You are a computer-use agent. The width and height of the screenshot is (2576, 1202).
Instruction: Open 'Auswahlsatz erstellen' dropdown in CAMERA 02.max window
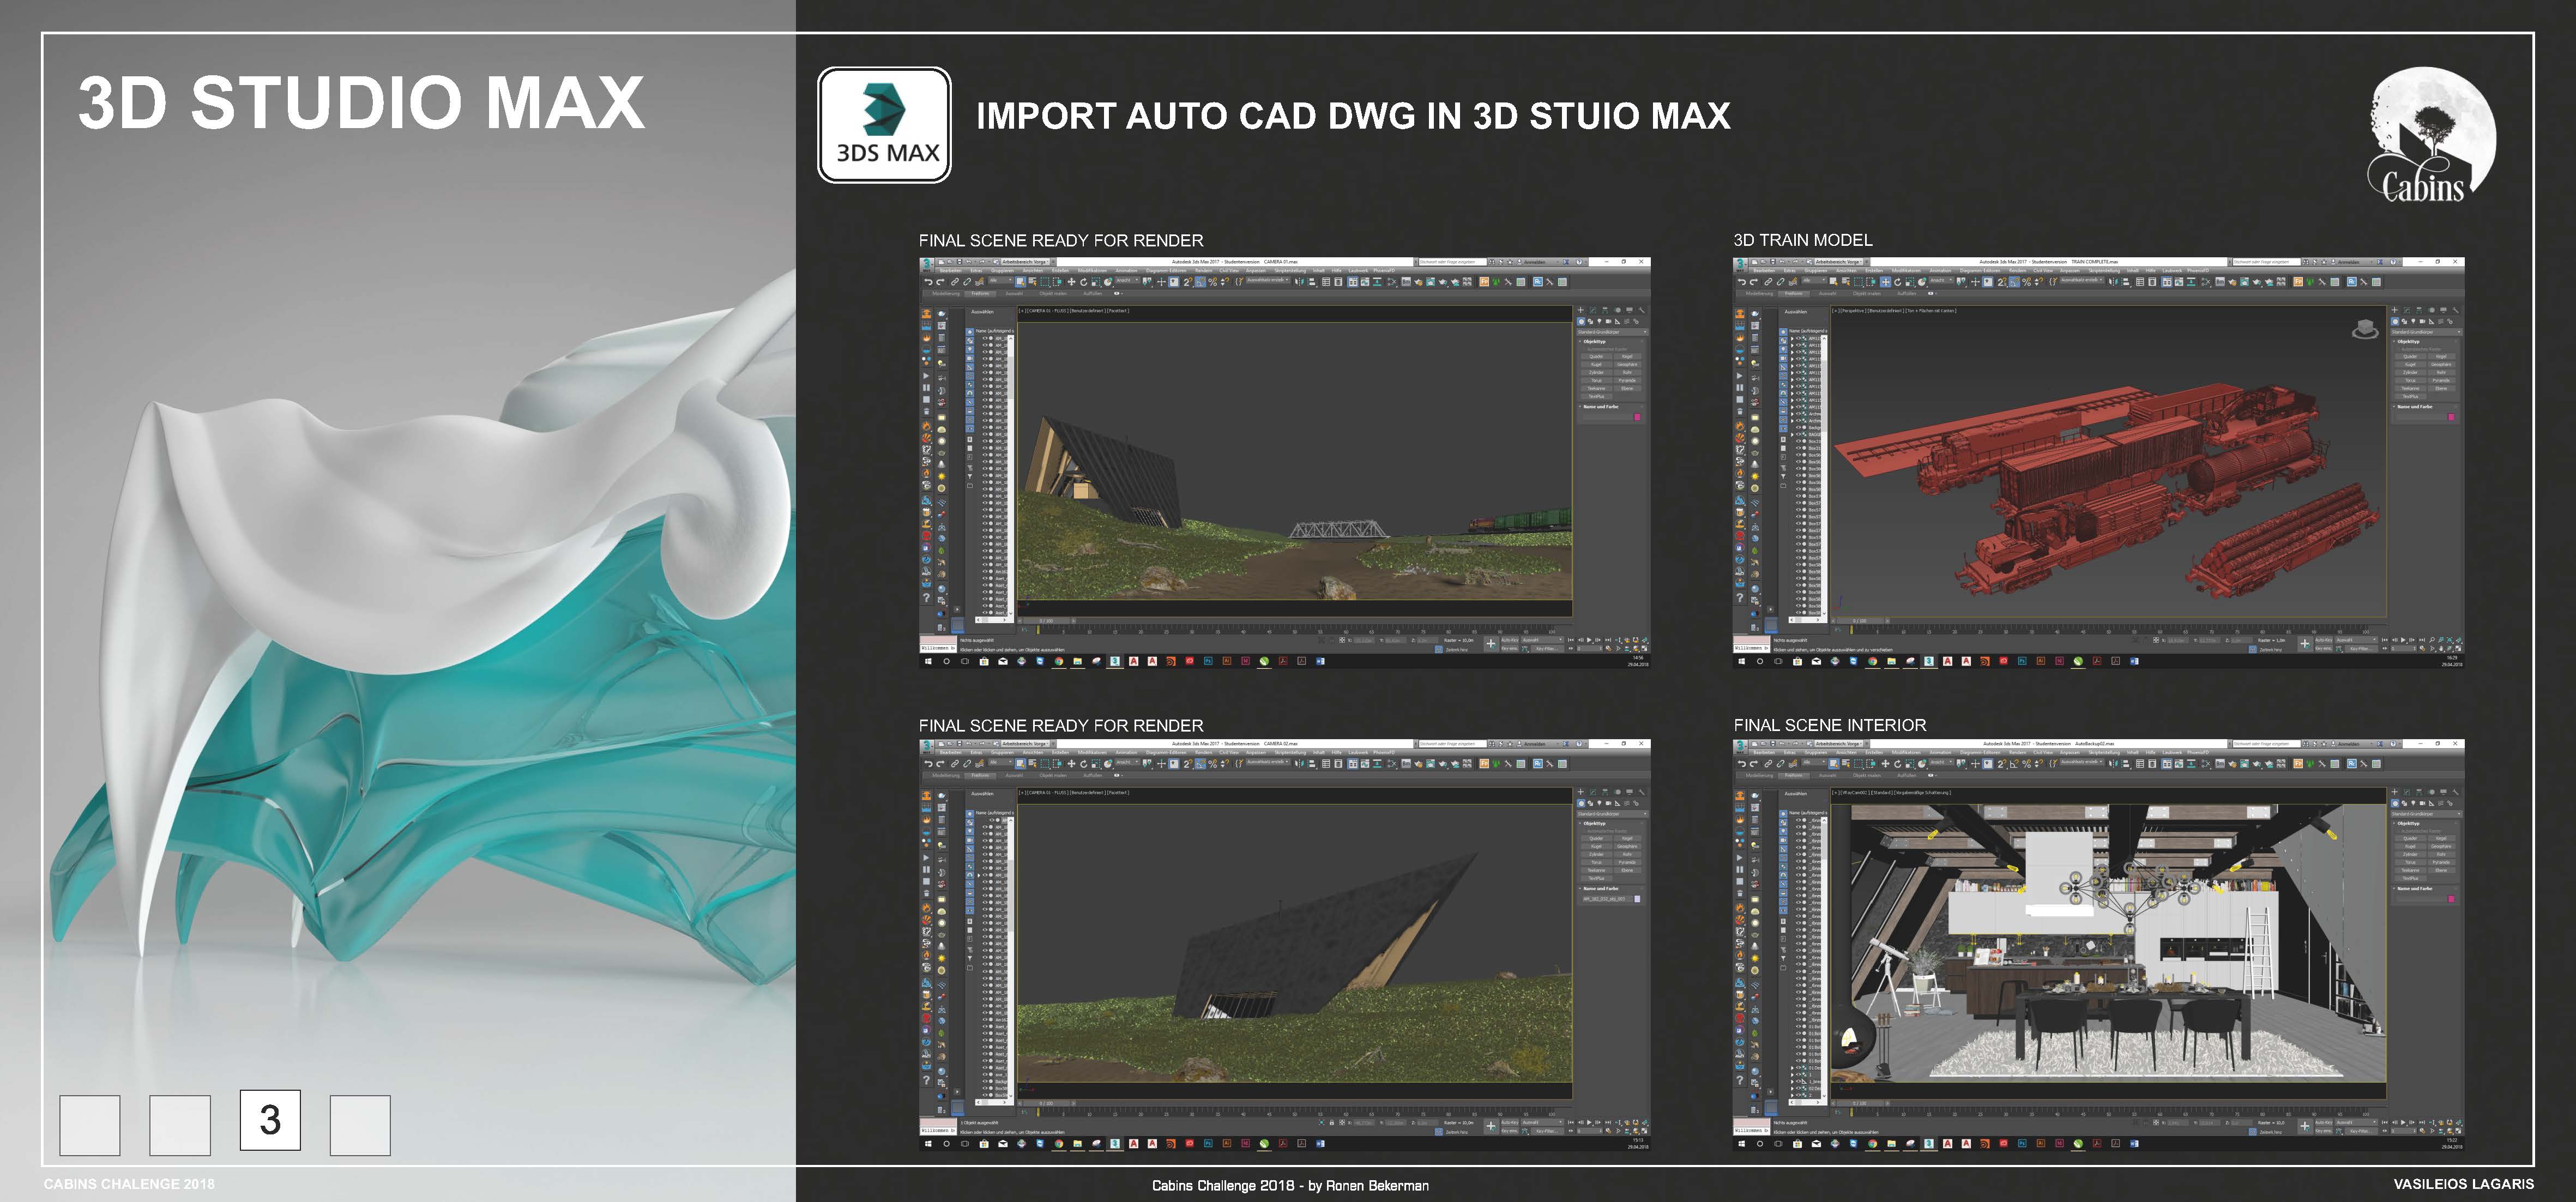pos(1268,762)
